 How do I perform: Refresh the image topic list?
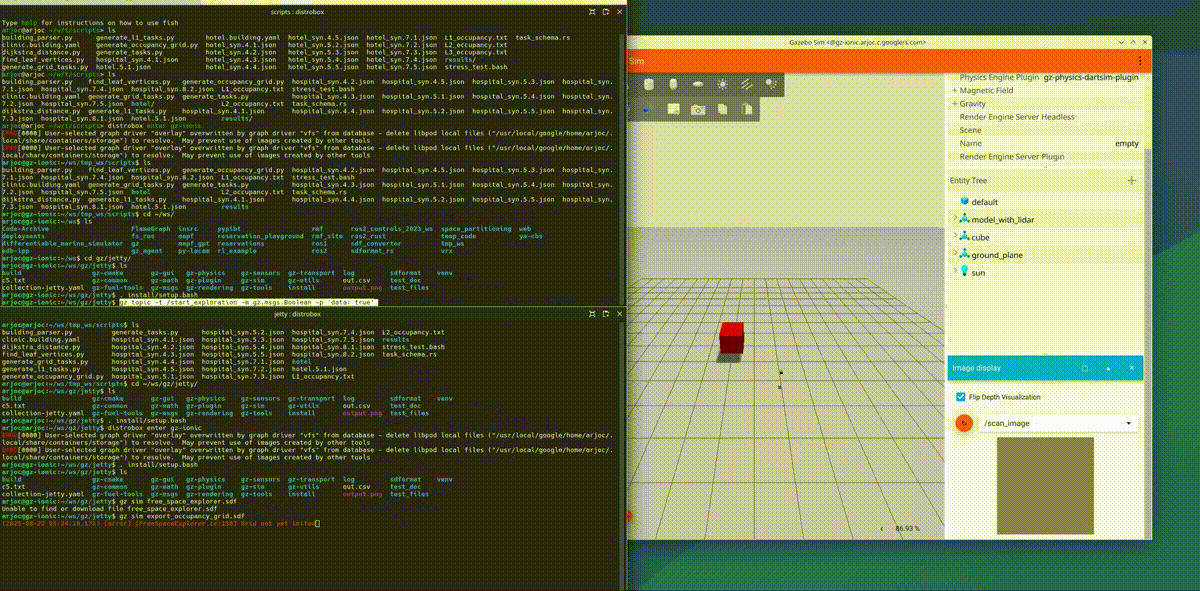964,424
